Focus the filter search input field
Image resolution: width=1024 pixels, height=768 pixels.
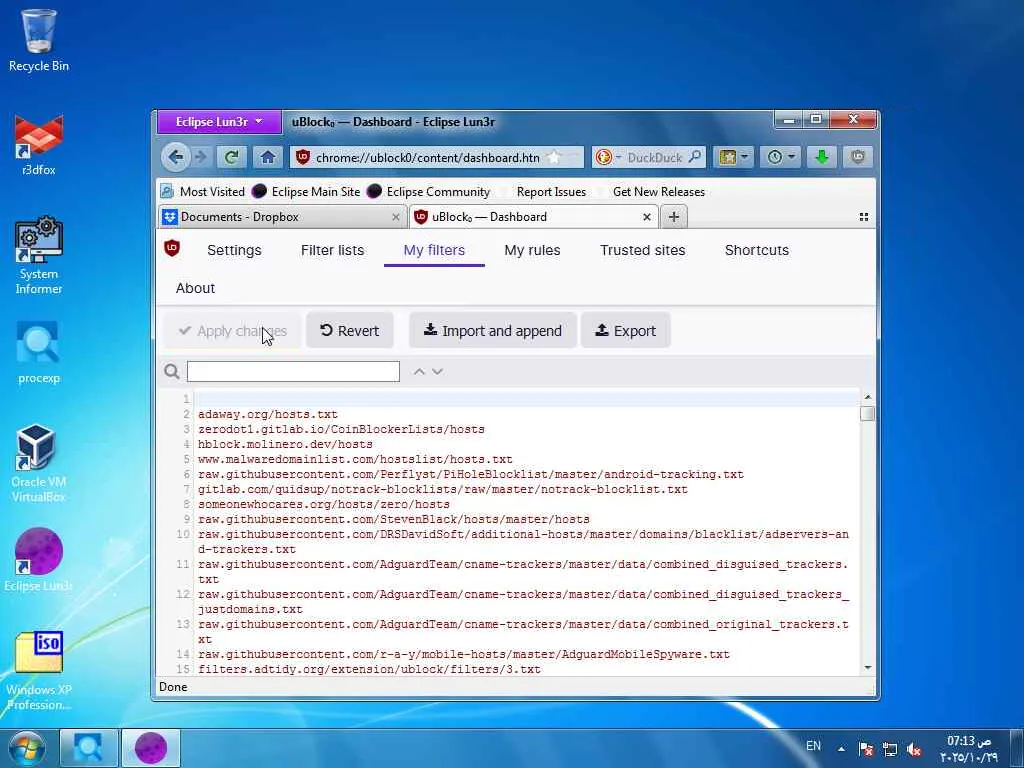point(293,372)
